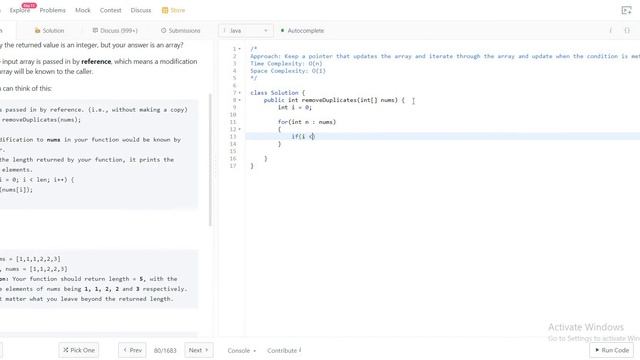
Task: Click "Space Complexity: O(1)" comment line
Action: (x=288, y=71)
